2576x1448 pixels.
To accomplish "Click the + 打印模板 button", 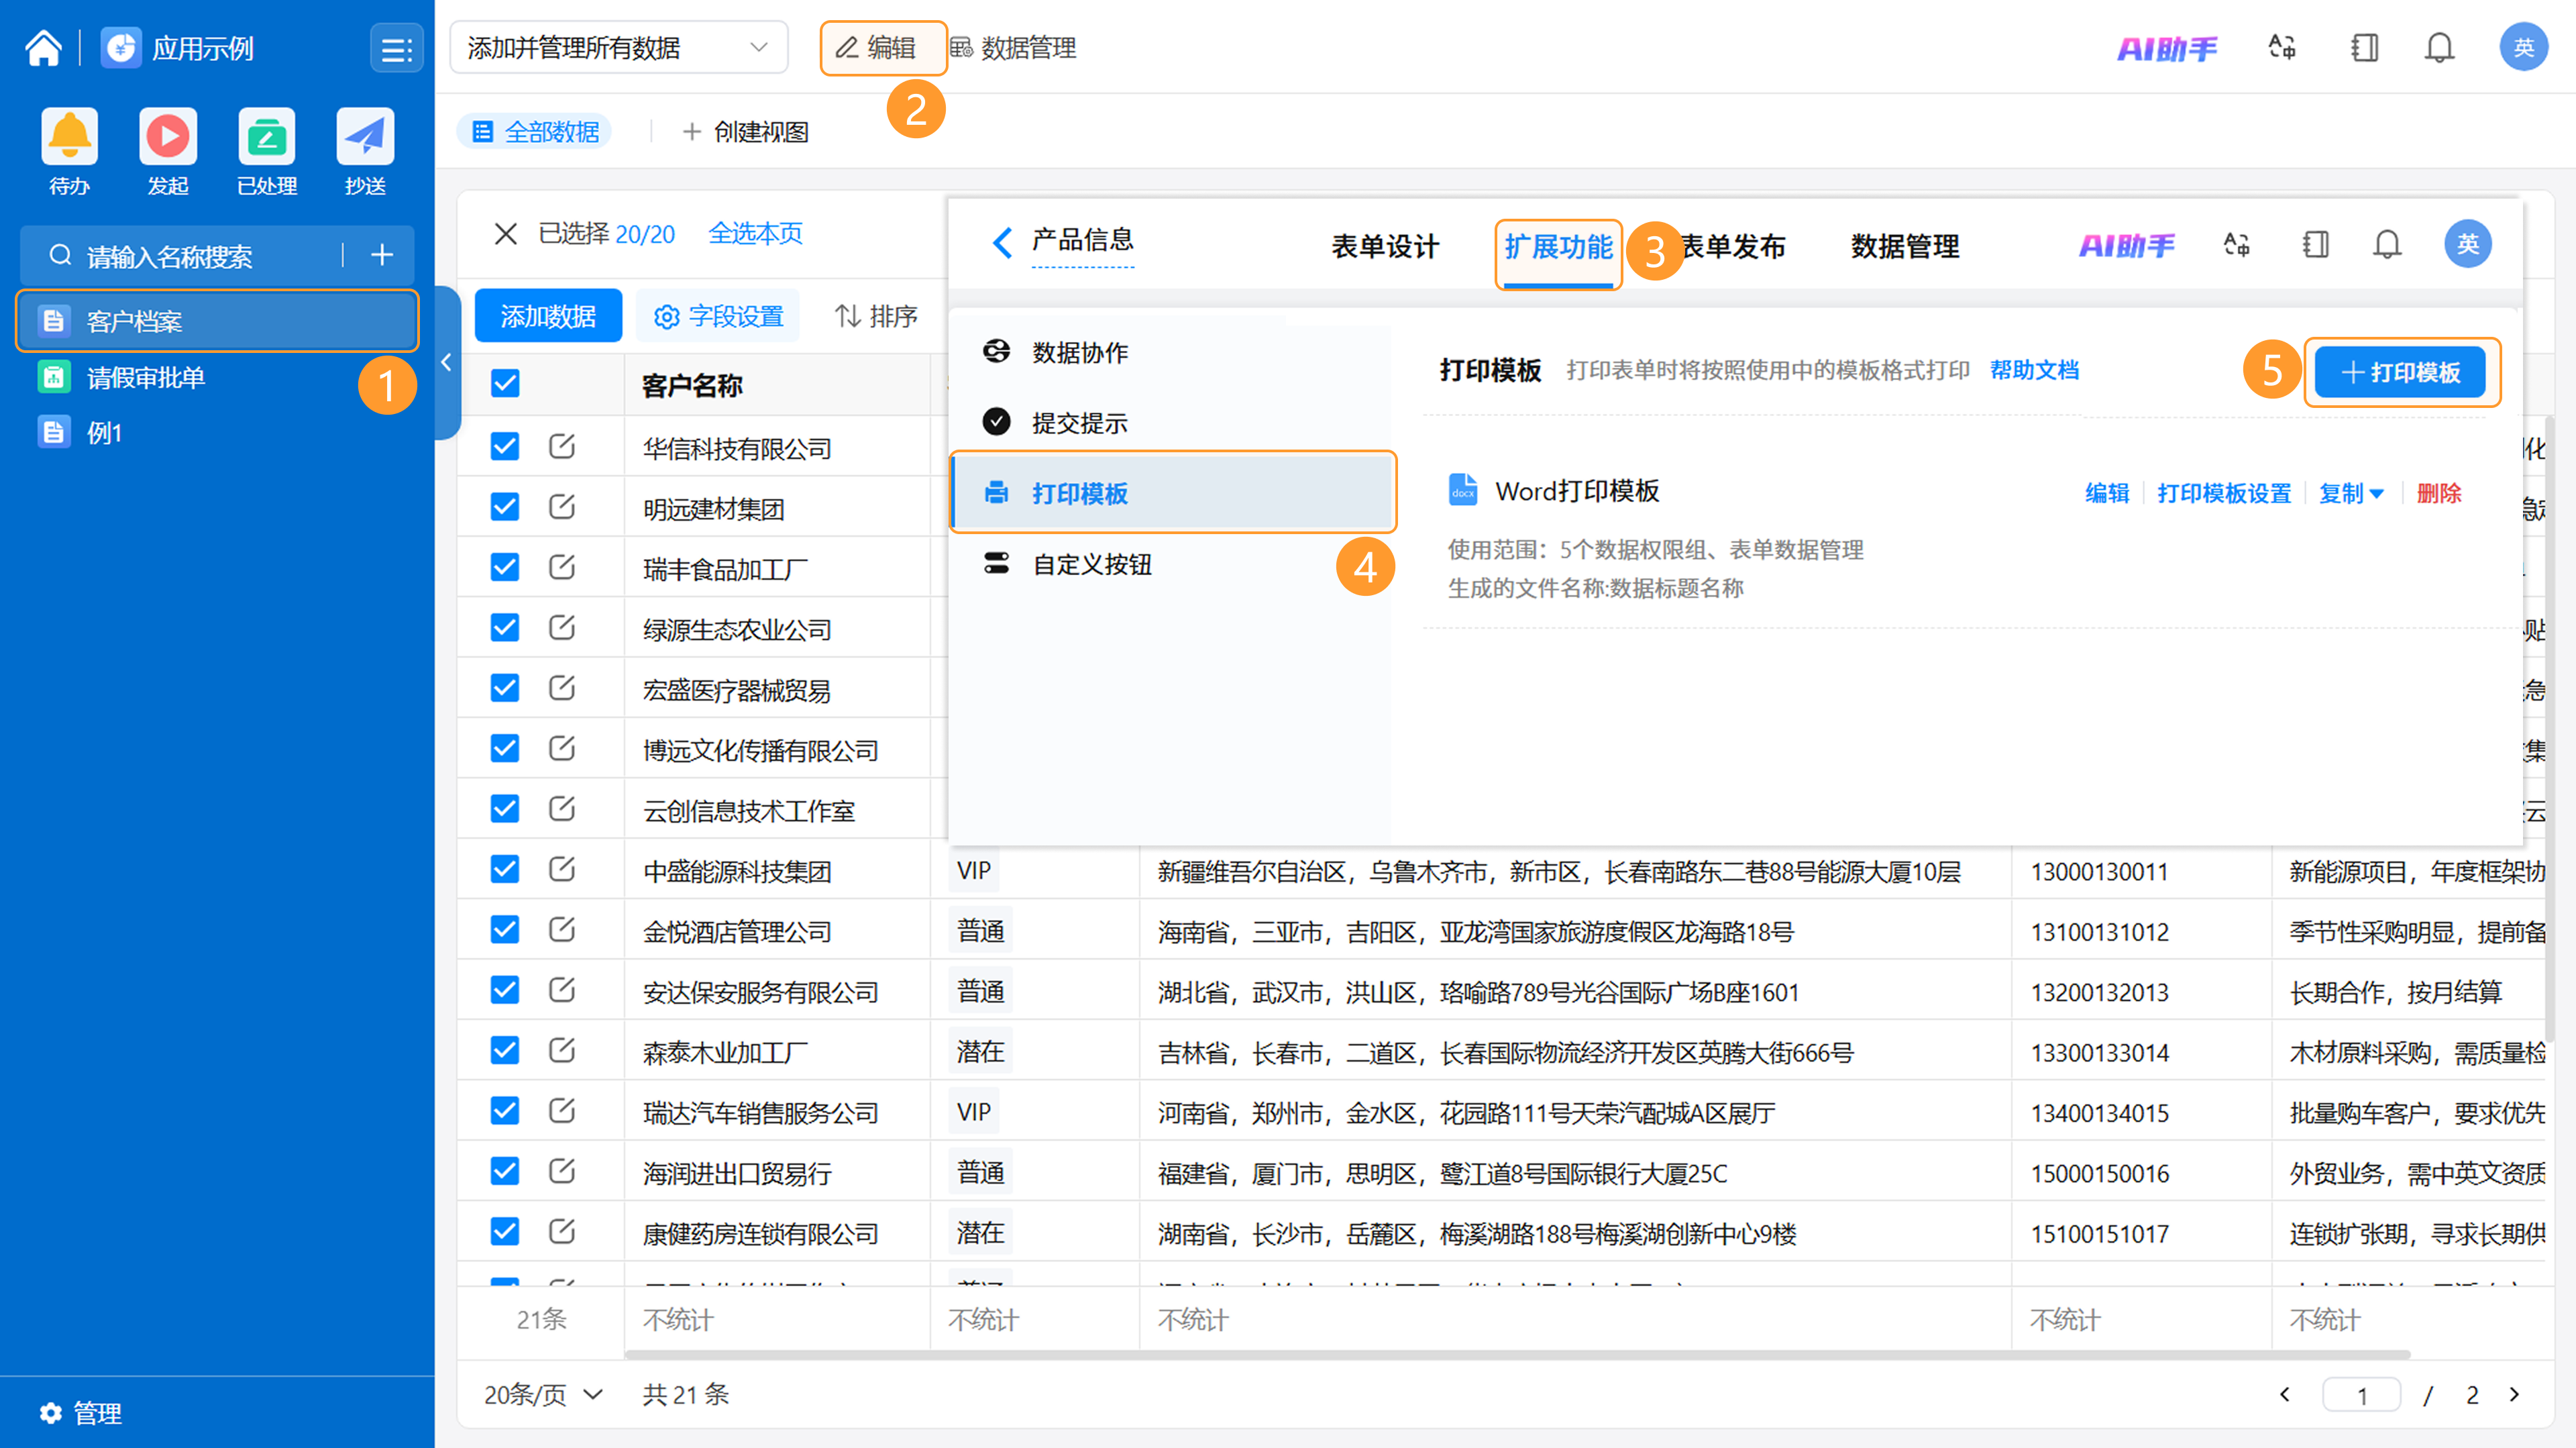I will tap(2400, 373).
